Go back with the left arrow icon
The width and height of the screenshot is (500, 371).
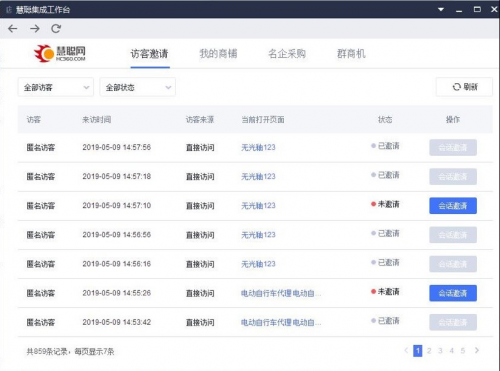(x=13, y=29)
